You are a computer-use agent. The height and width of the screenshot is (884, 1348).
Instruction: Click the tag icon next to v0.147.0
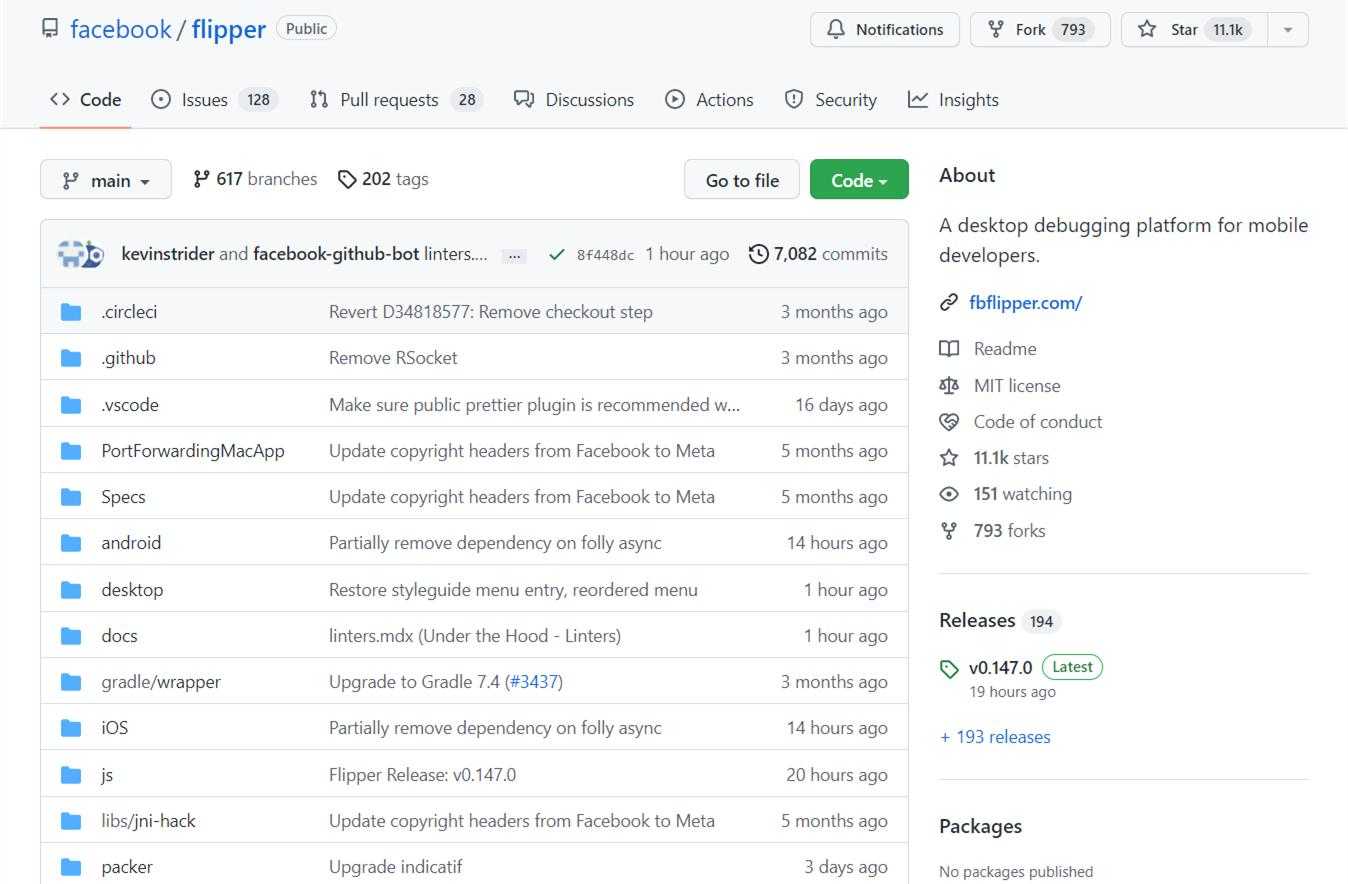tap(949, 669)
